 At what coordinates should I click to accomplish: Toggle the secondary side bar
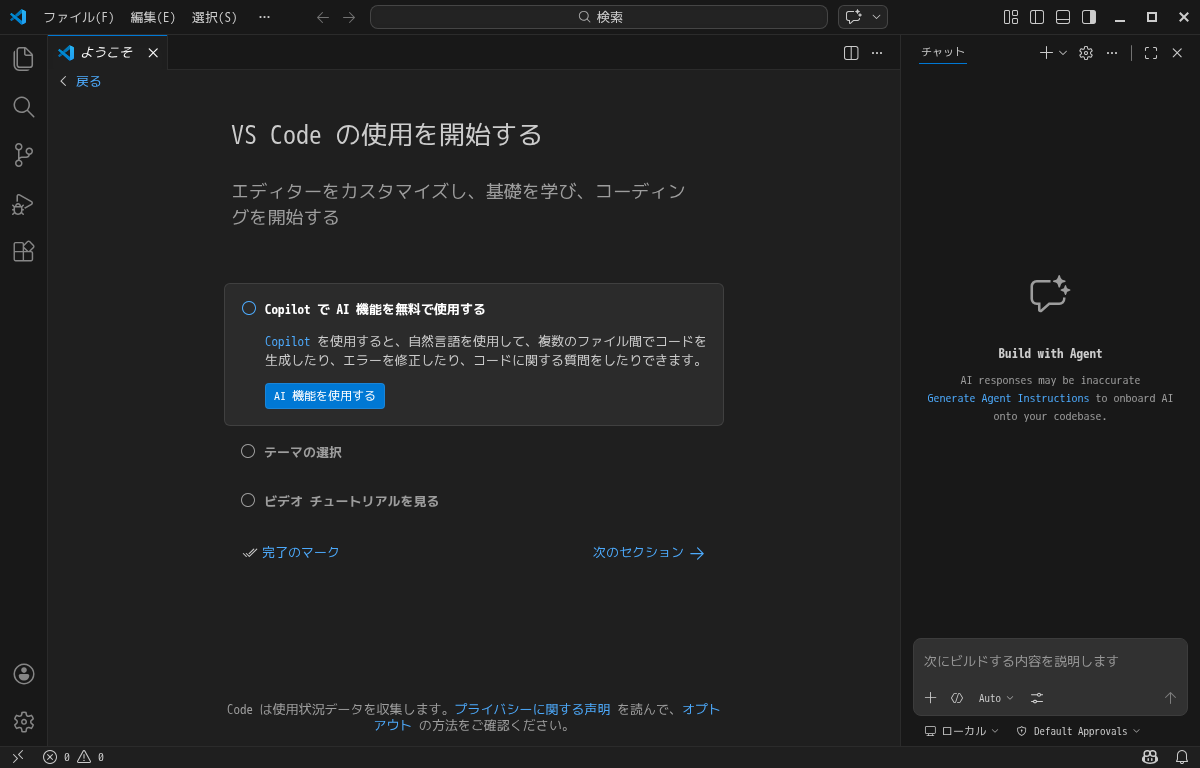click(x=1089, y=17)
